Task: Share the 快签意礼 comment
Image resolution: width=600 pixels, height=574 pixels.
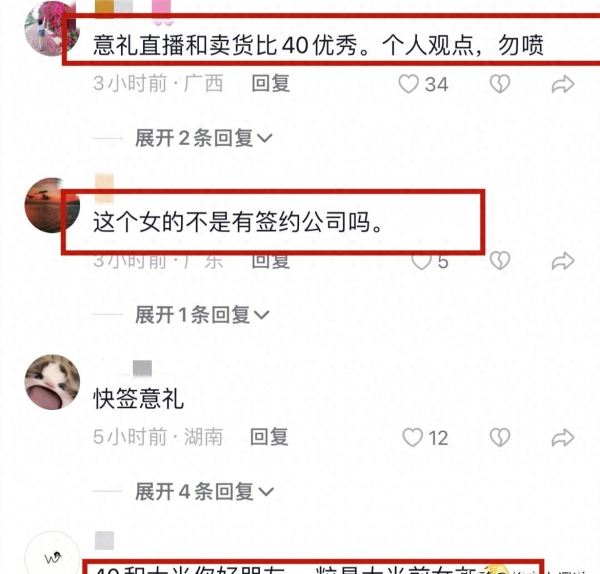Action: point(563,438)
